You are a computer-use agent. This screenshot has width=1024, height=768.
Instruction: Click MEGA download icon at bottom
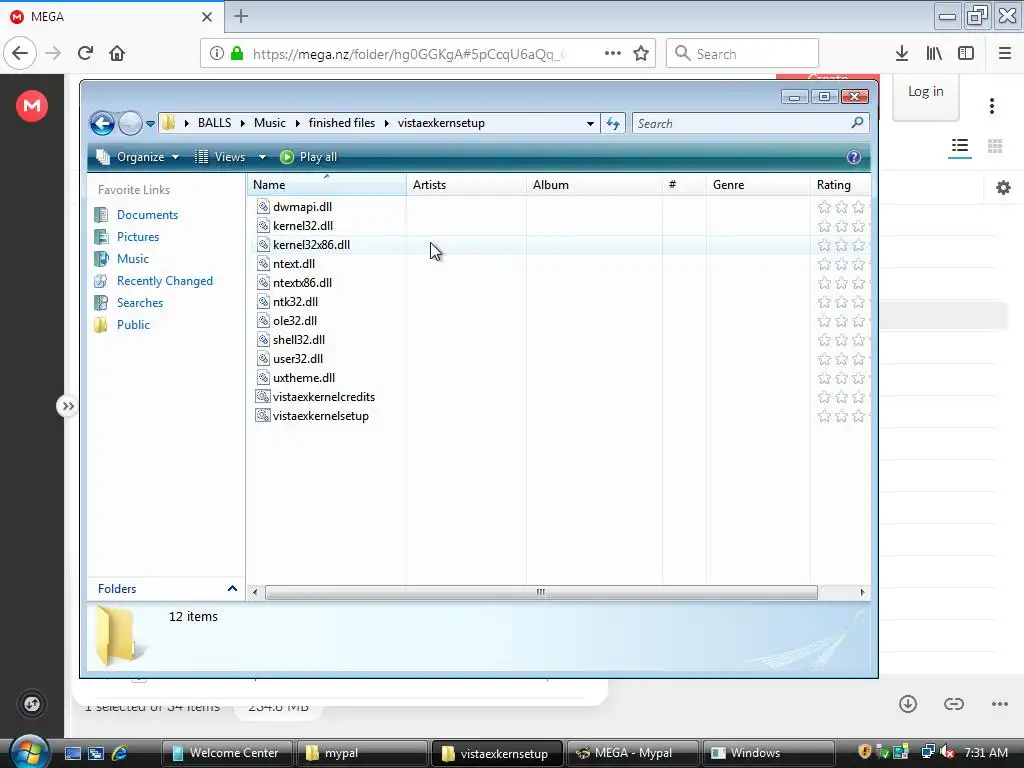[x=908, y=703]
